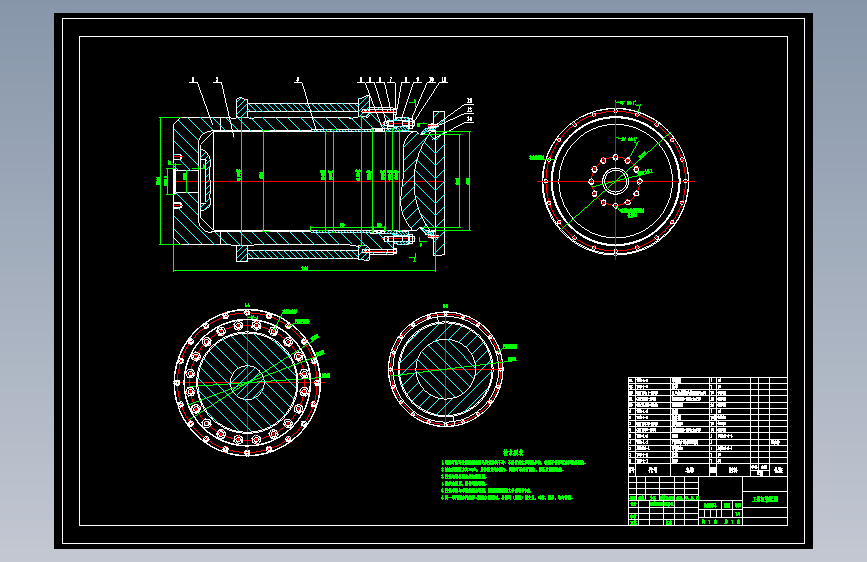Select the circular end view with the small bolt circle

(x=615, y=181)
